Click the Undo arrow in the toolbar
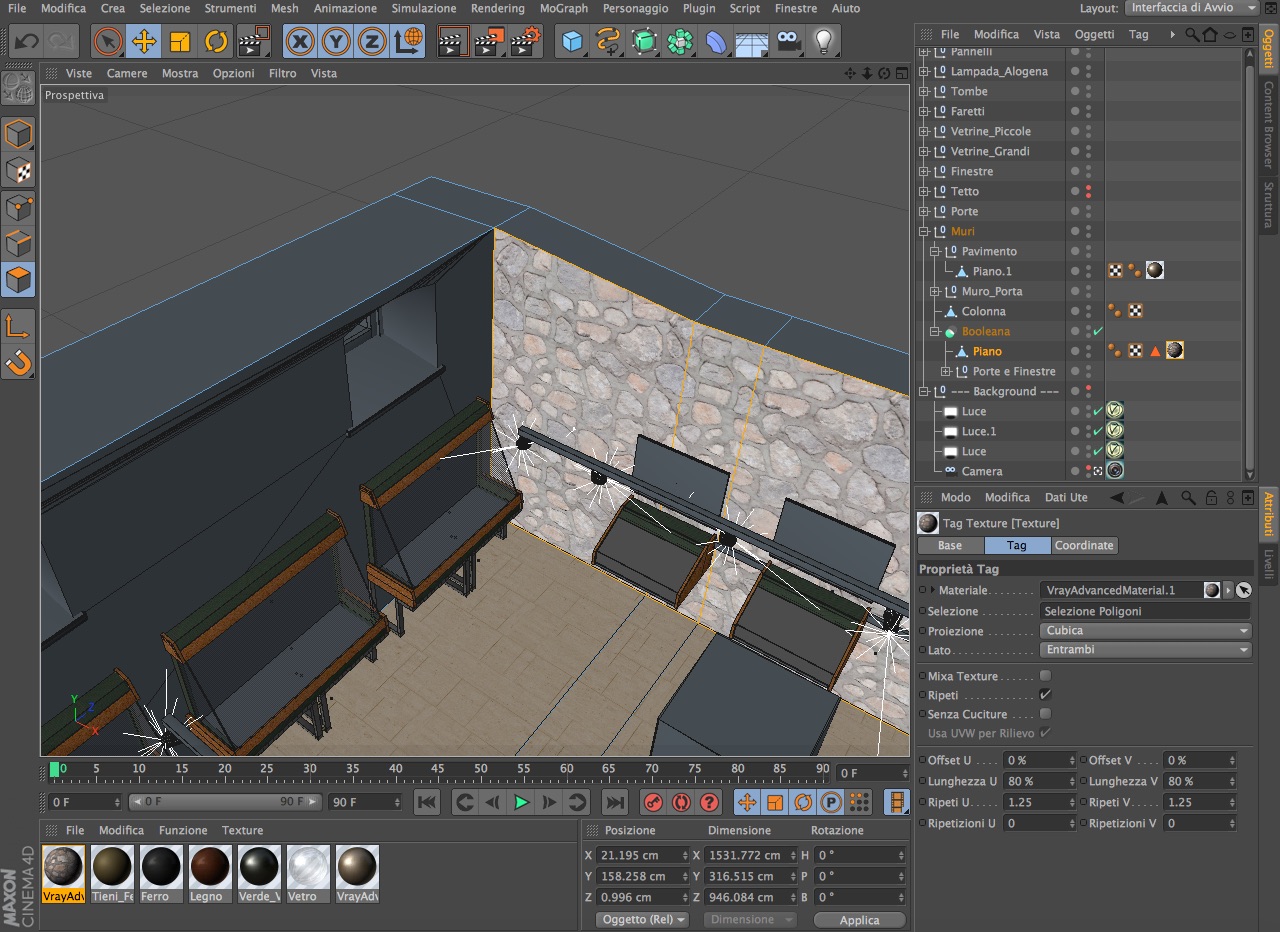 point(27,42)
